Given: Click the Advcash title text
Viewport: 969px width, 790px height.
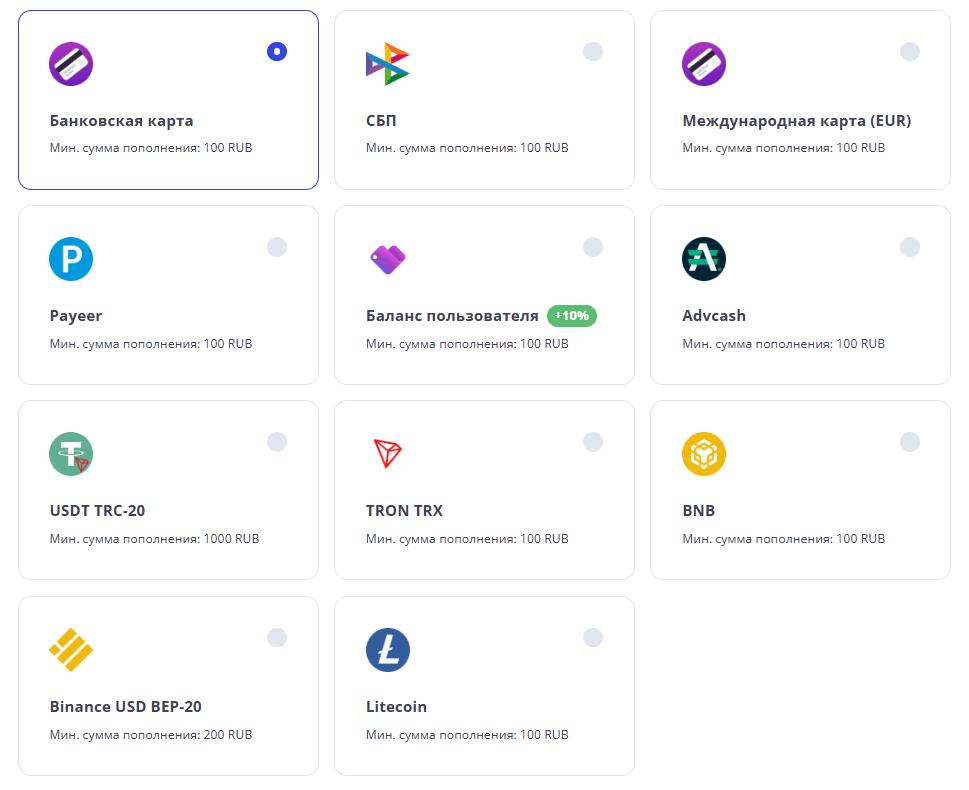Looking at the screenshot, I should pos(714,316).
